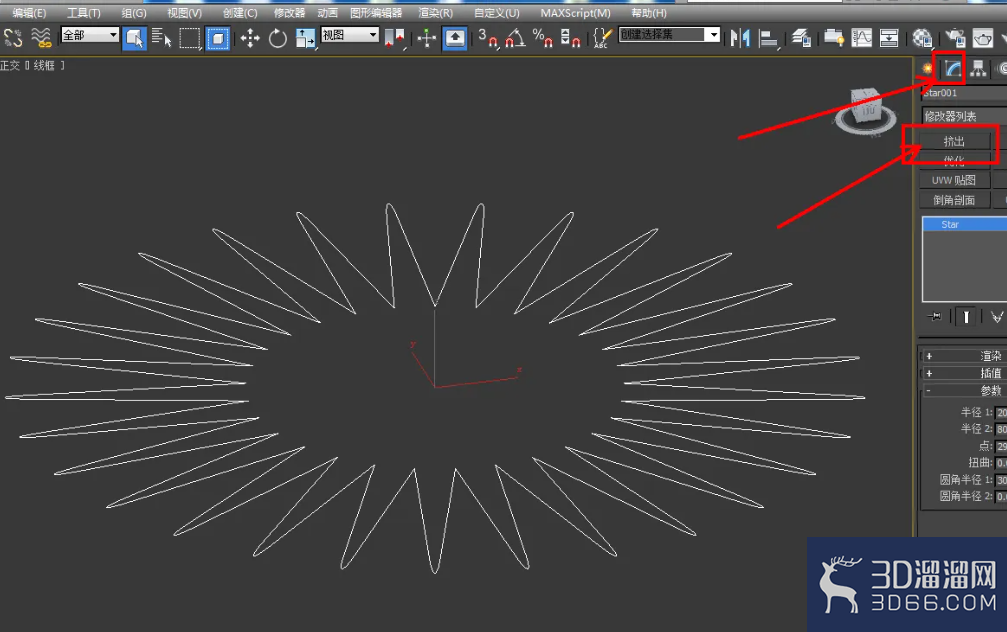Image resolution: width=1007 pixels, height=632 pixels.
Task: Collapse the 参数 rollout
Action: pos(963,391)
